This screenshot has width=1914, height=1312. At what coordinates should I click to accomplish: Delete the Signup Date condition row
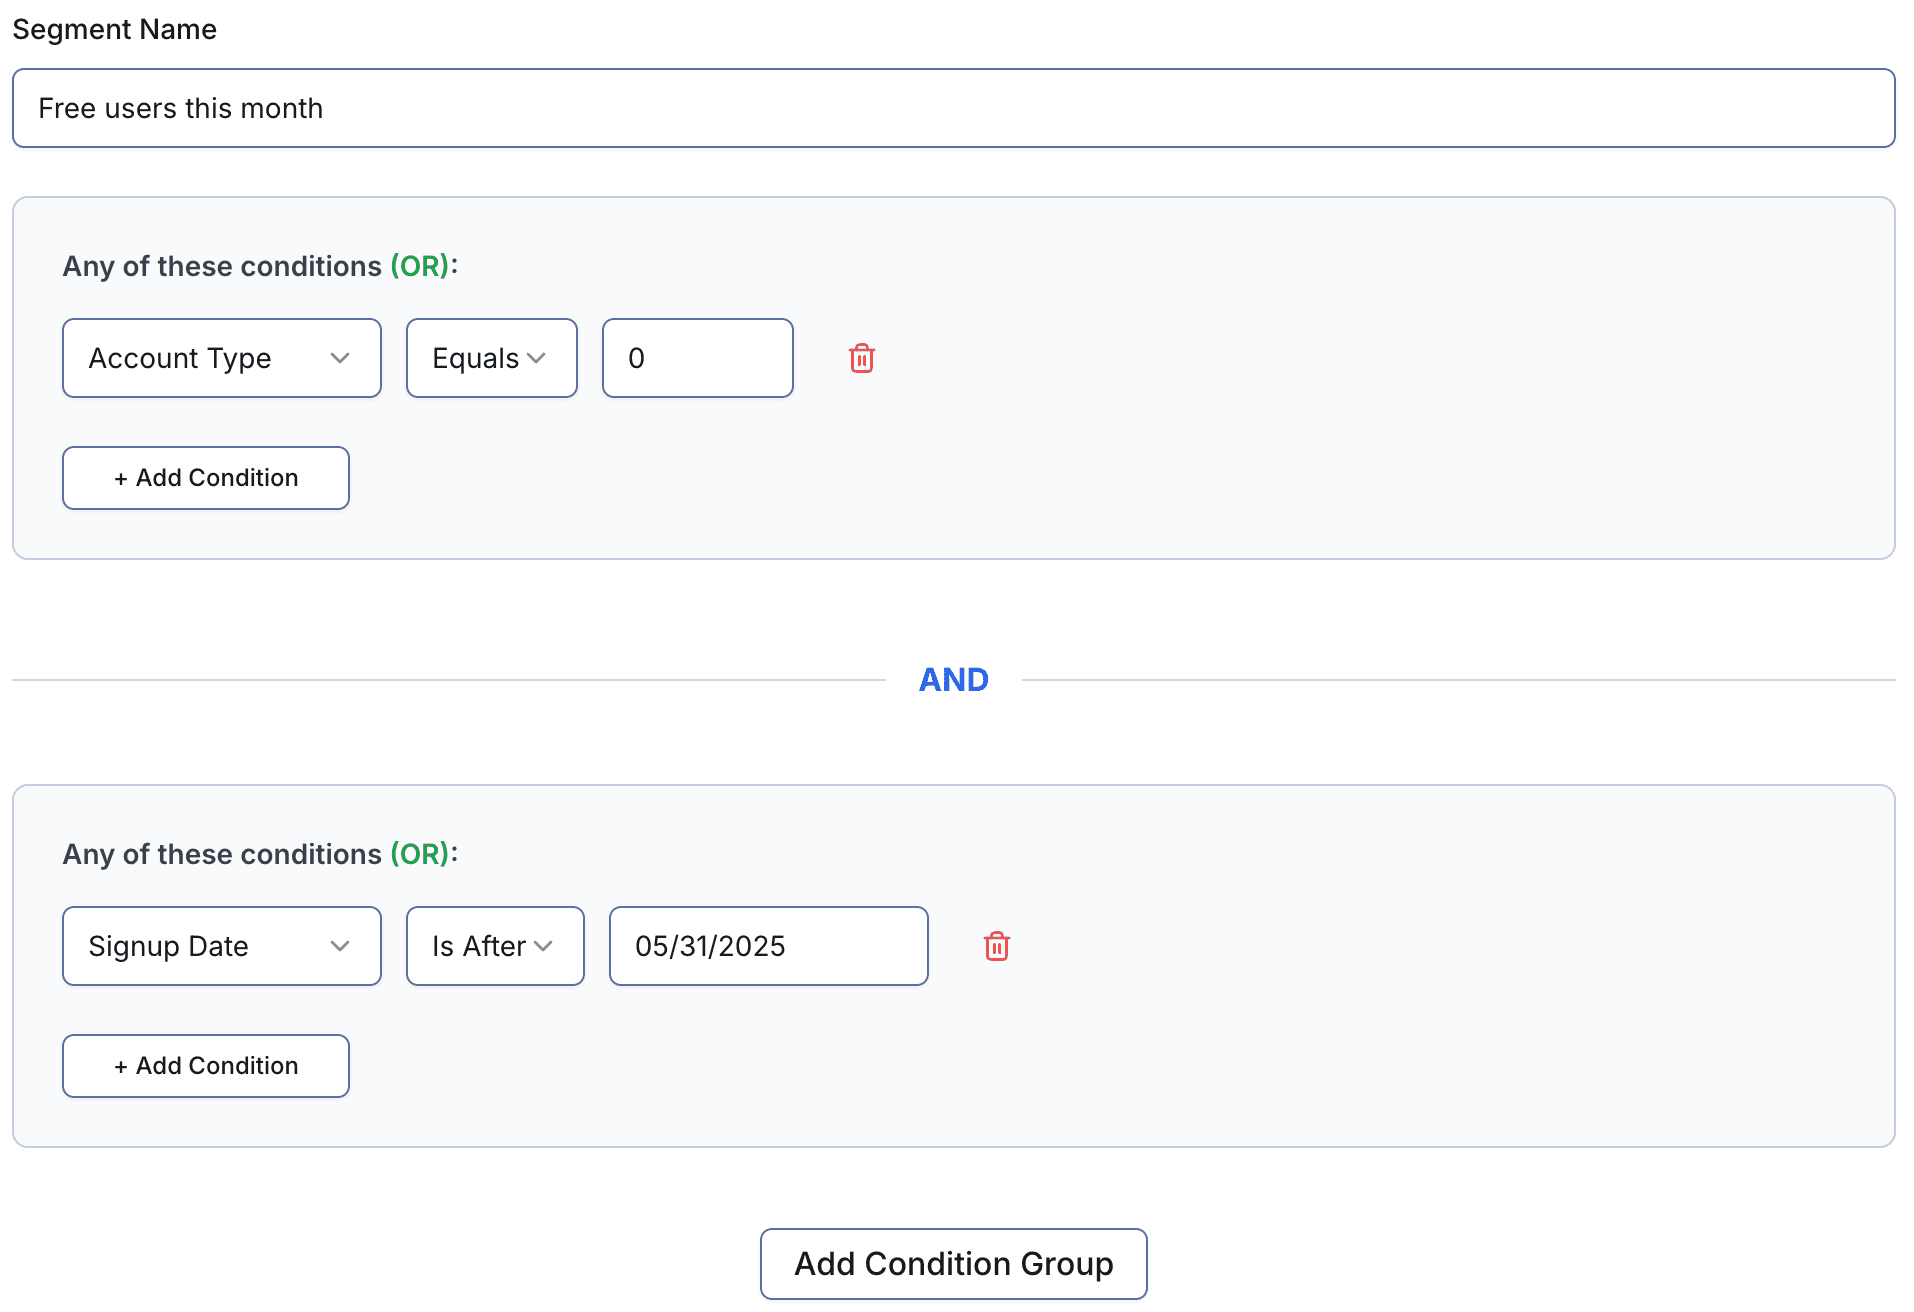(x=996, y=946)
